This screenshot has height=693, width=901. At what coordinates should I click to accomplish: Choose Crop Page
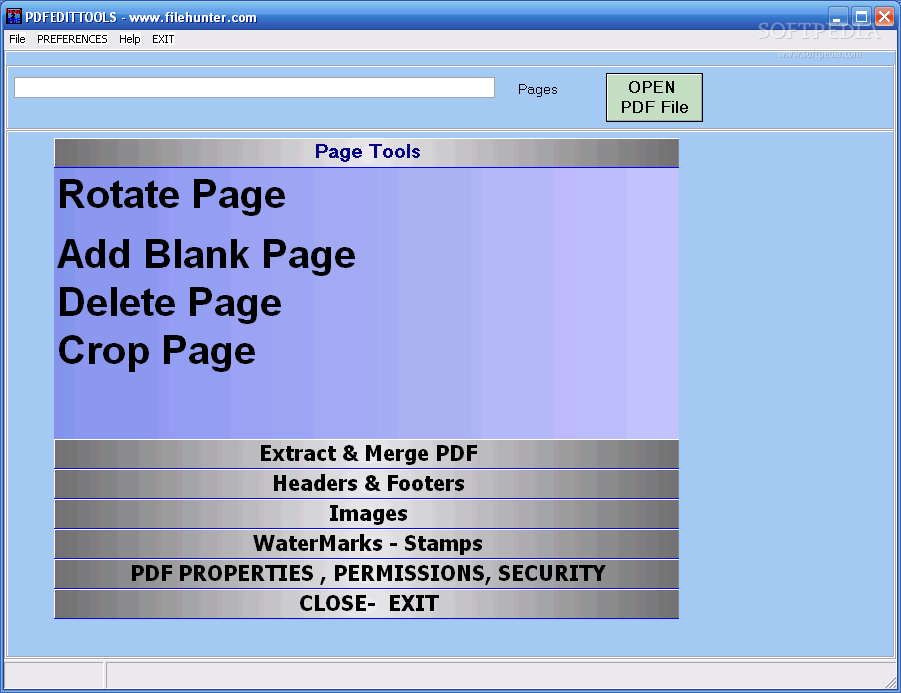tap(157, 351)
